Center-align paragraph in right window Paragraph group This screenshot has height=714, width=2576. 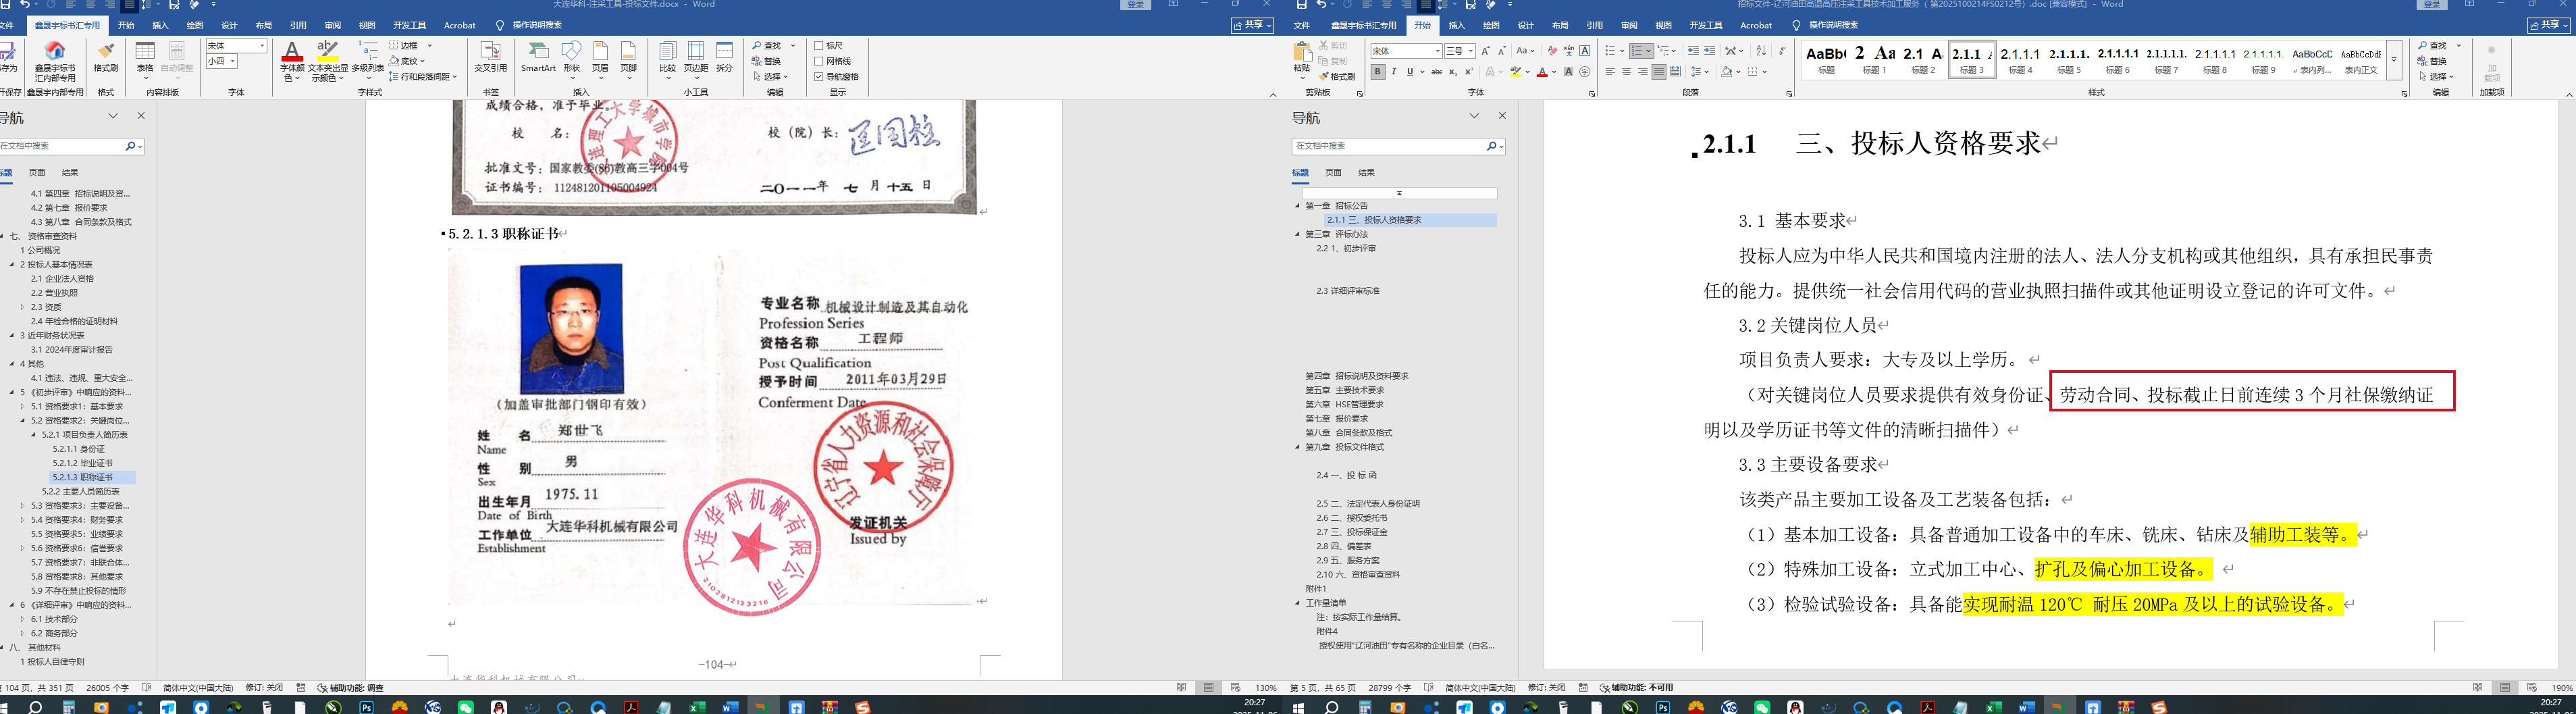tap(1626, 72)
